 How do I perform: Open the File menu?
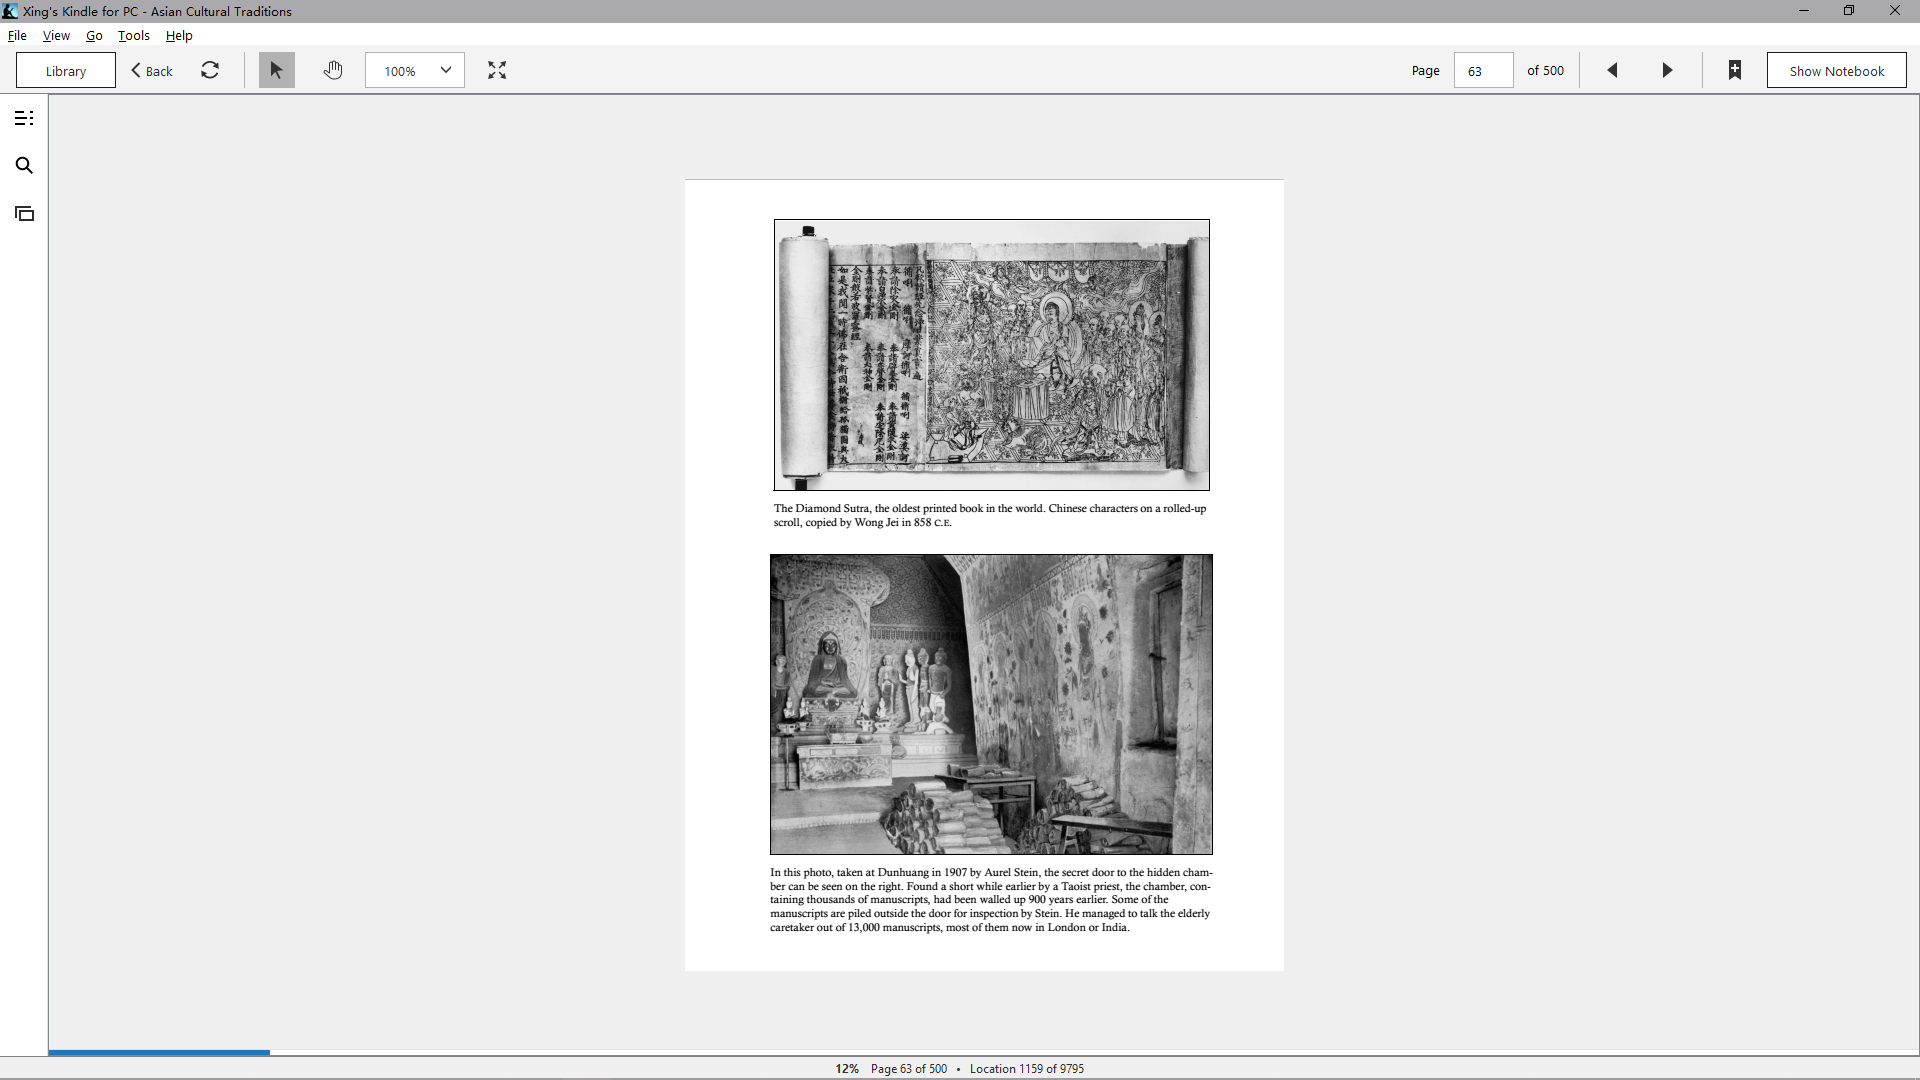17,35
